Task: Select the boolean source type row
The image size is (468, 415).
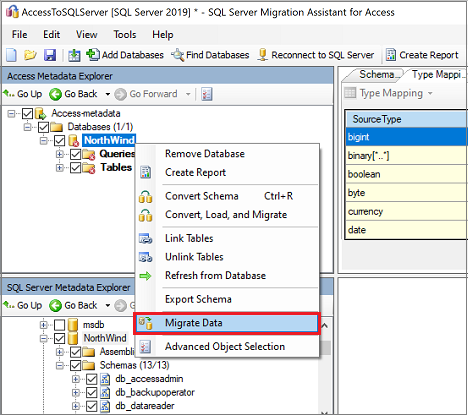Action: pos(406,174)
